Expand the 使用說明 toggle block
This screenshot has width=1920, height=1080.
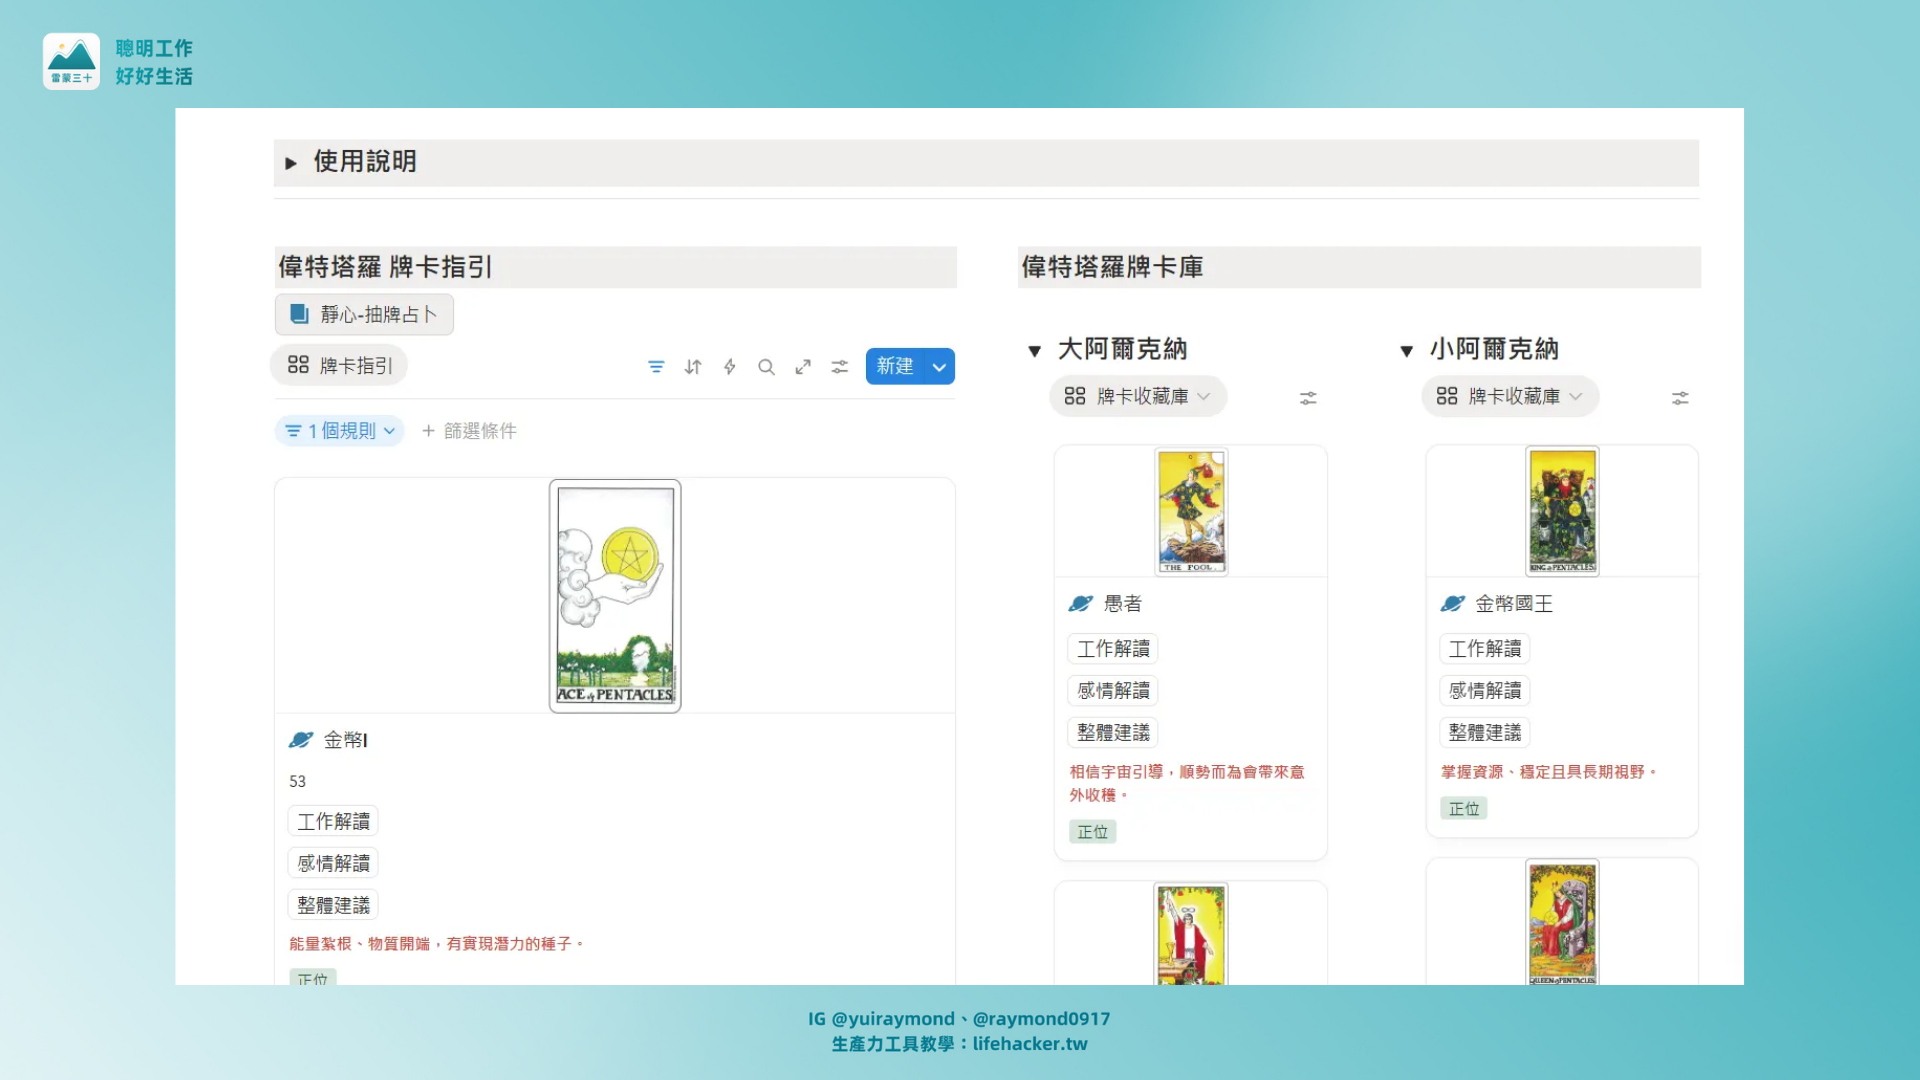coord(291,163)
